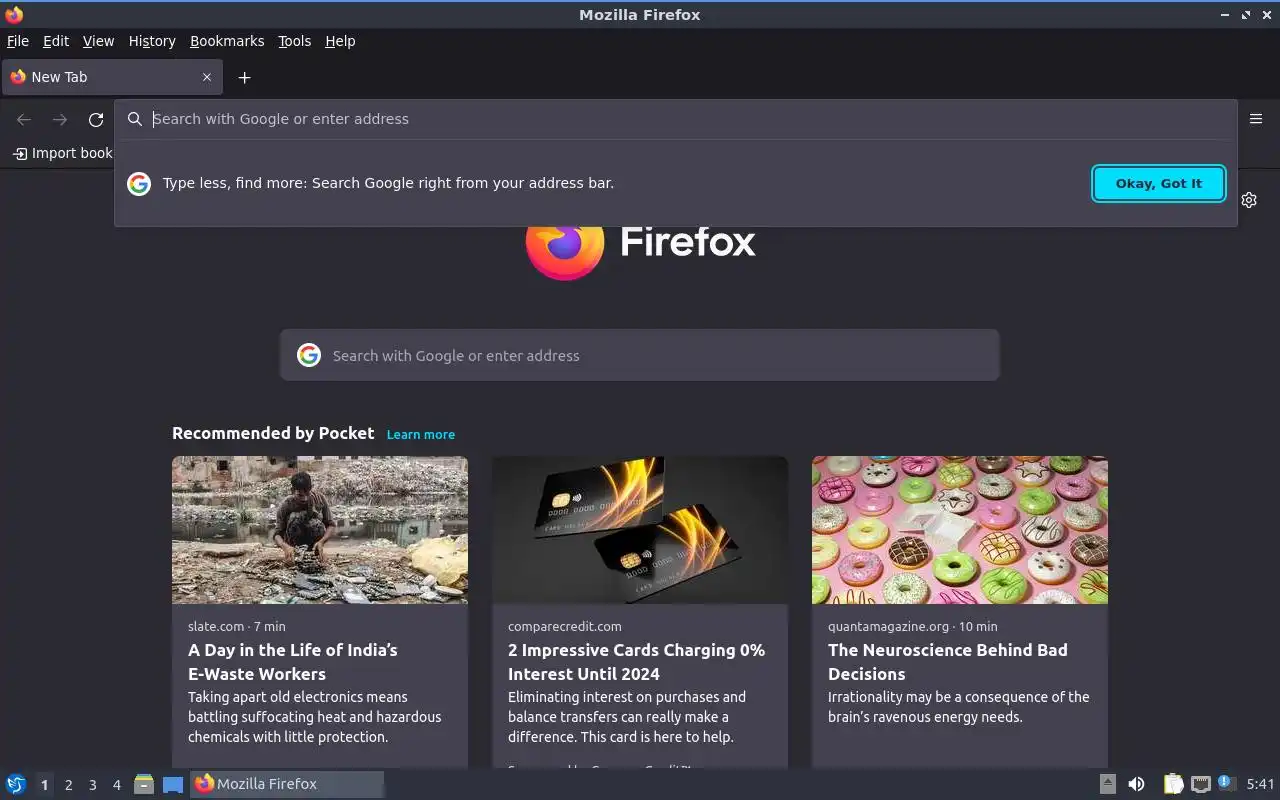Click the notification tray icon with badge

click(x=1226, y=783)
